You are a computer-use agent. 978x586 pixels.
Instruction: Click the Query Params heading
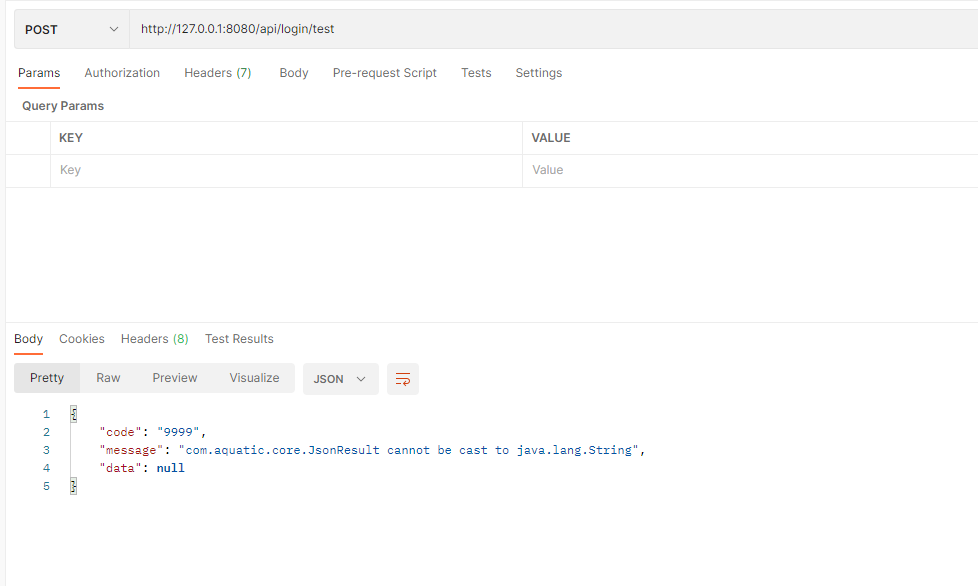pyautogui.click(x=63, y=106)
